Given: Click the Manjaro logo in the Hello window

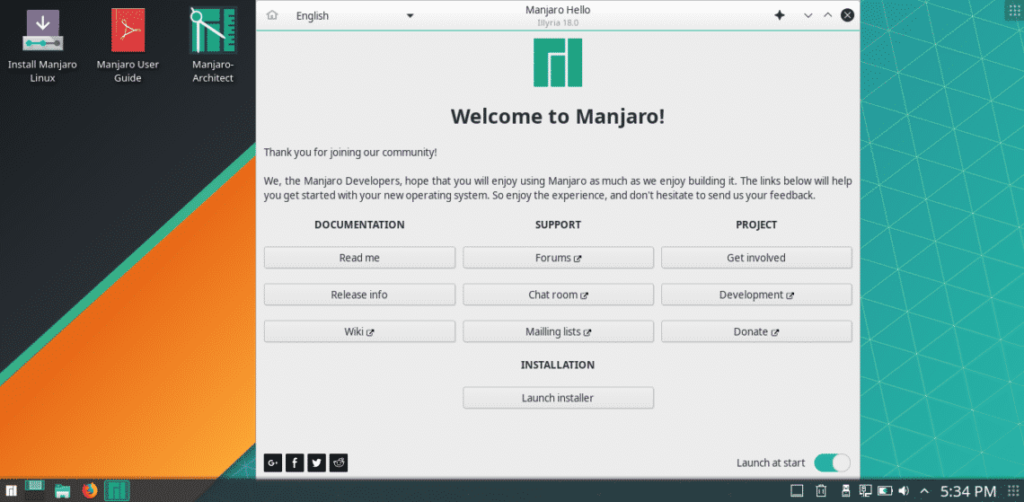Looking at the screenshot, I should (558, 63).
